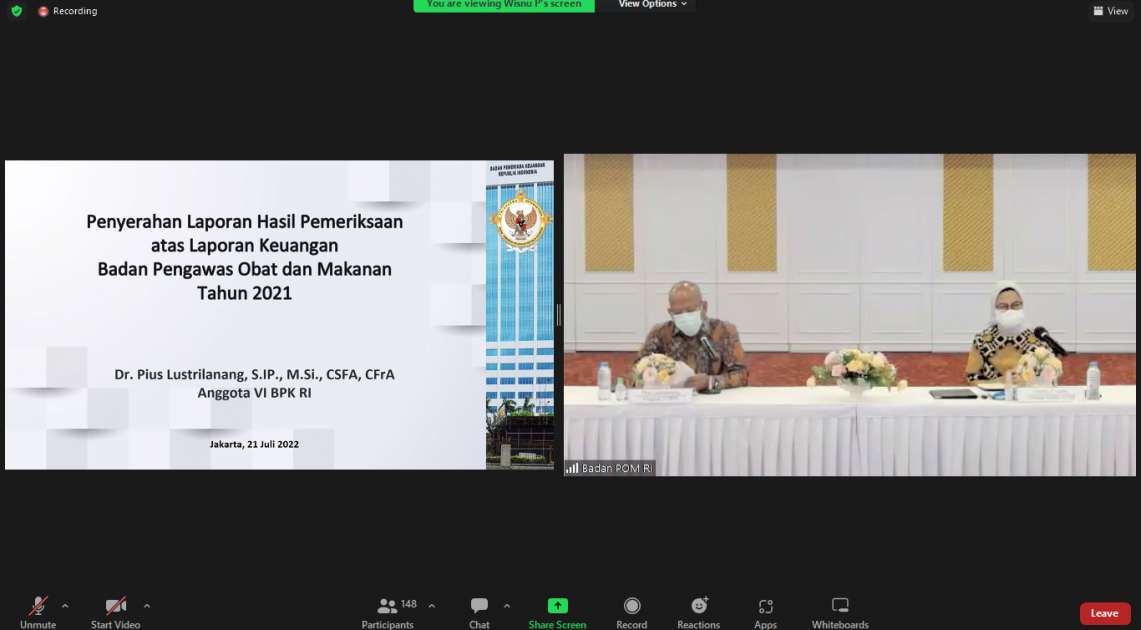Open the Chat panel icon
This screenshot has width=1141, height=630.
pos(479,606)
